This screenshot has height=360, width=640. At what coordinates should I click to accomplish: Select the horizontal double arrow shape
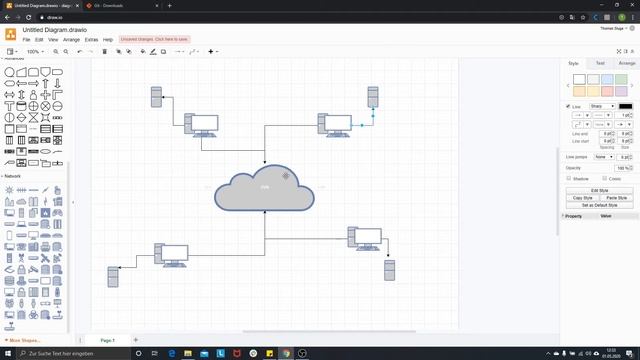pos(9,95)
